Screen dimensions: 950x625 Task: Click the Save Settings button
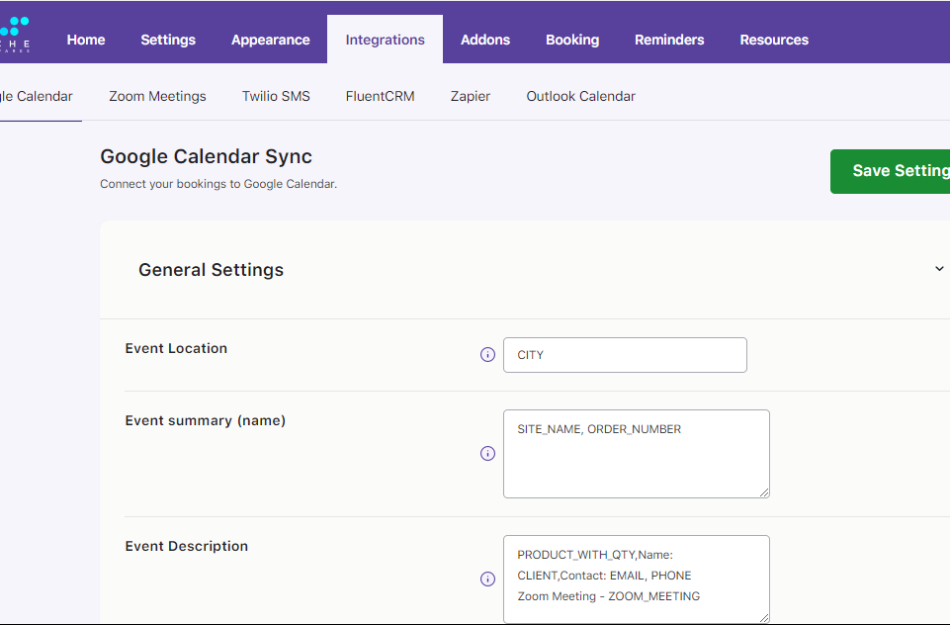click(901, 171)
